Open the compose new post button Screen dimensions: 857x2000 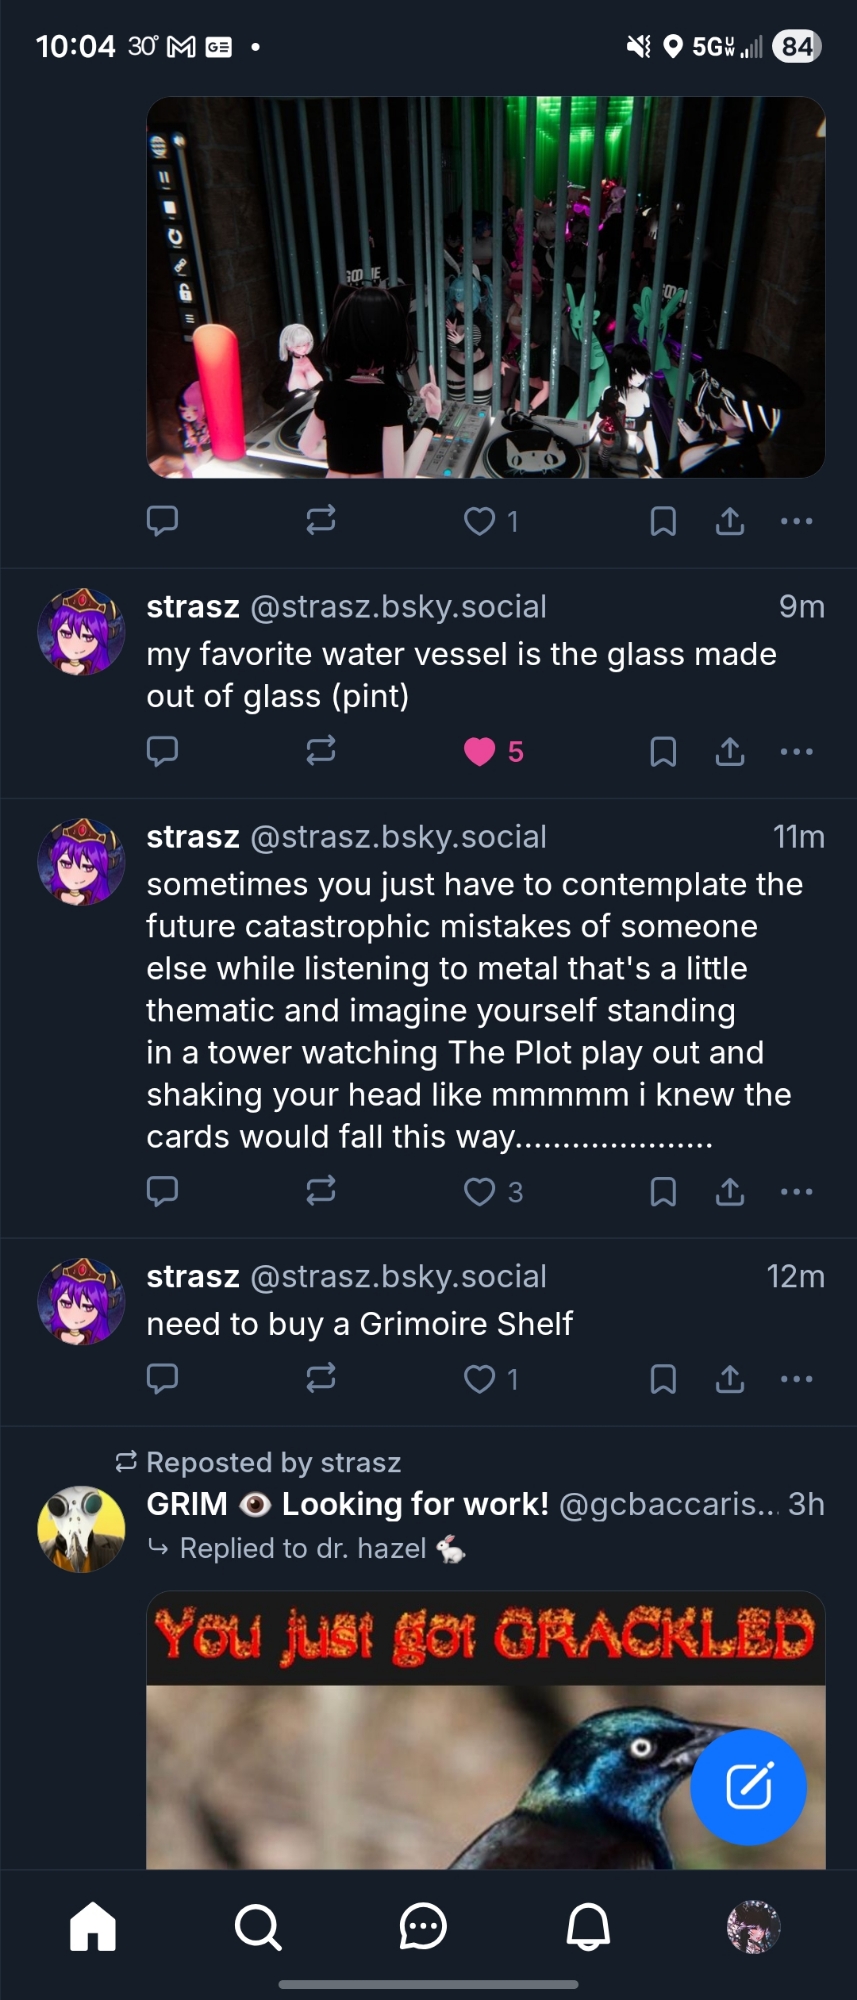pyautogui.click(x=748, y=1786)
